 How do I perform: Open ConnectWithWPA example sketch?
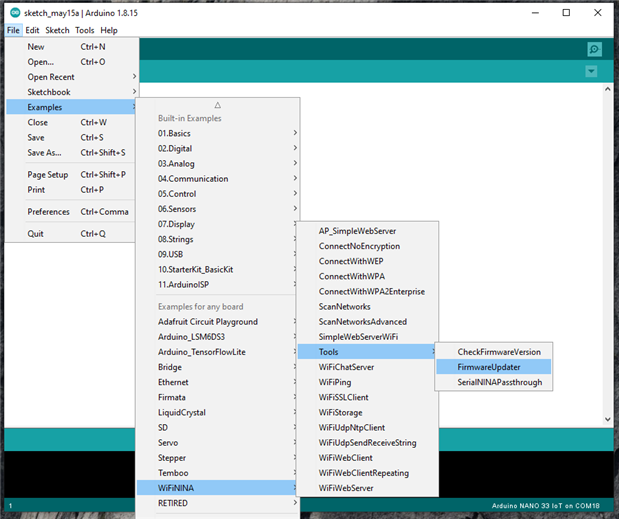[351, 276]
